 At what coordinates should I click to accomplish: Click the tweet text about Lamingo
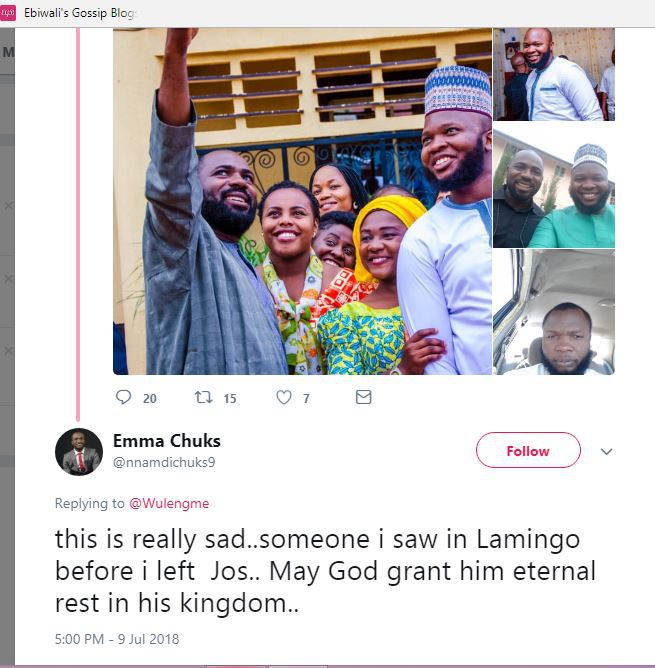pos(325,572)
